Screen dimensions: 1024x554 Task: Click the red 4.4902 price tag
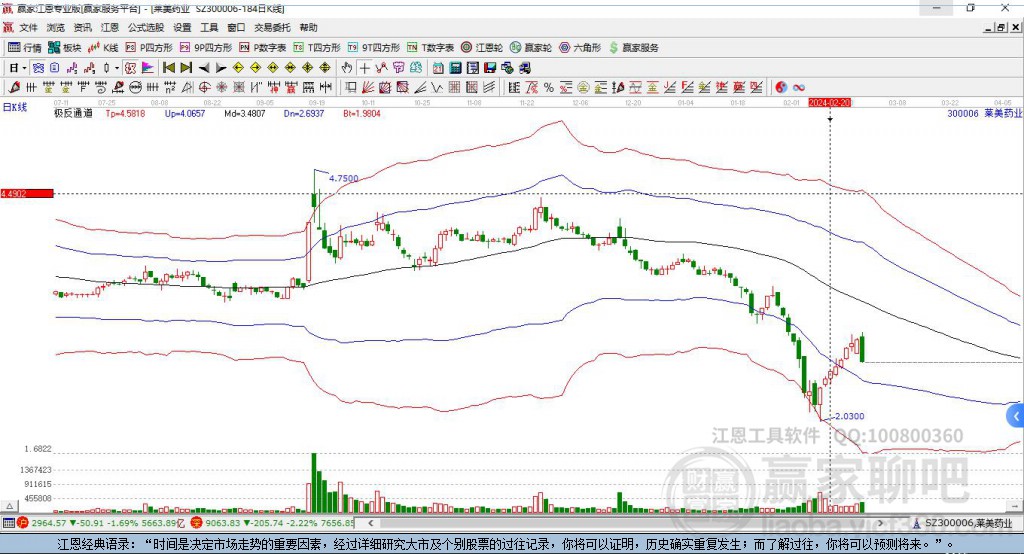pos(27,193)
